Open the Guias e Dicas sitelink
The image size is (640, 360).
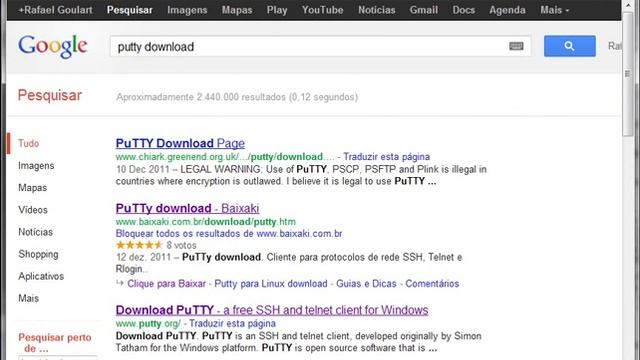click(x=366, y=284)
